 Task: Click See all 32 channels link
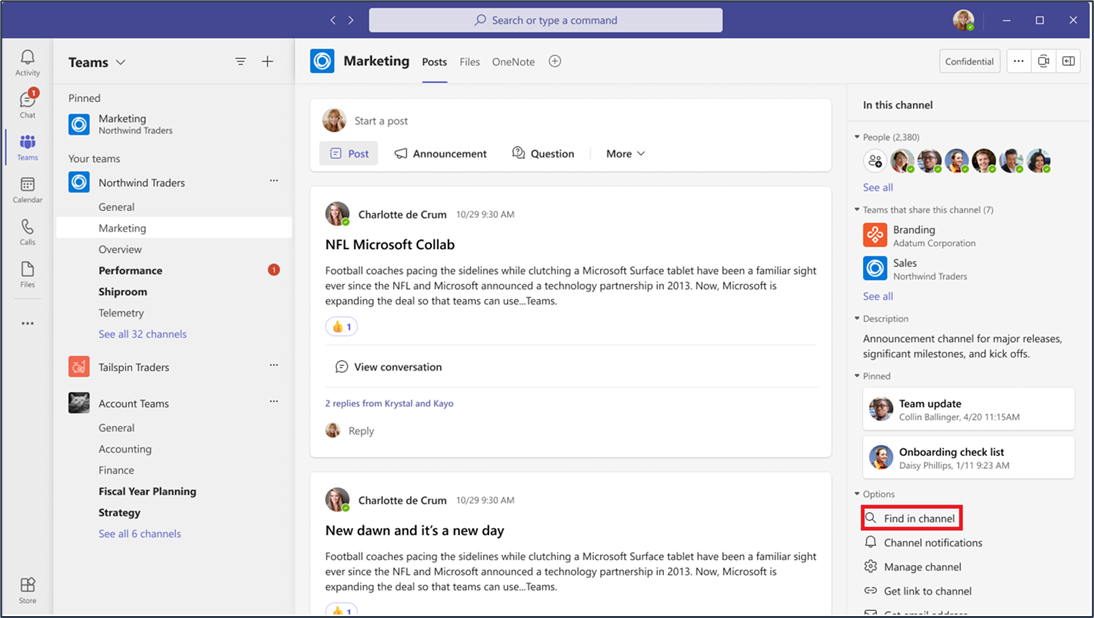142,334
